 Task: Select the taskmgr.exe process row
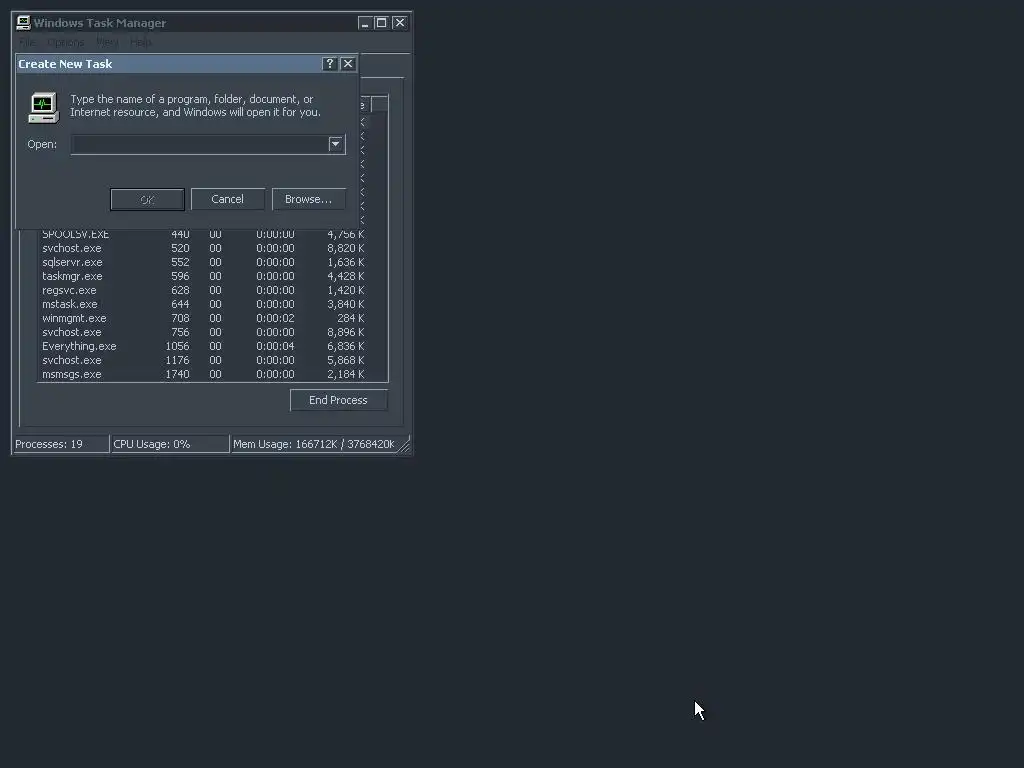(204, 276)
